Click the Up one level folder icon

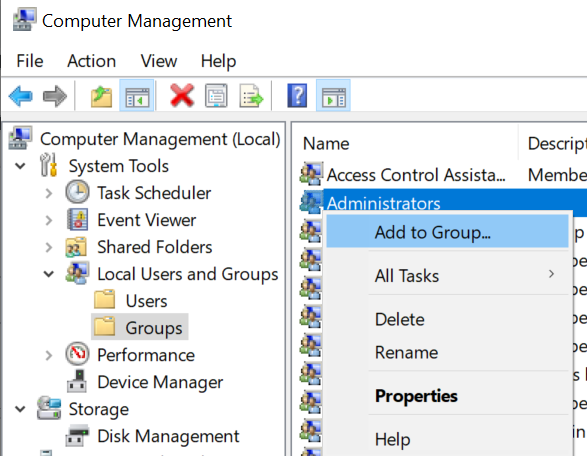[101, 96]
